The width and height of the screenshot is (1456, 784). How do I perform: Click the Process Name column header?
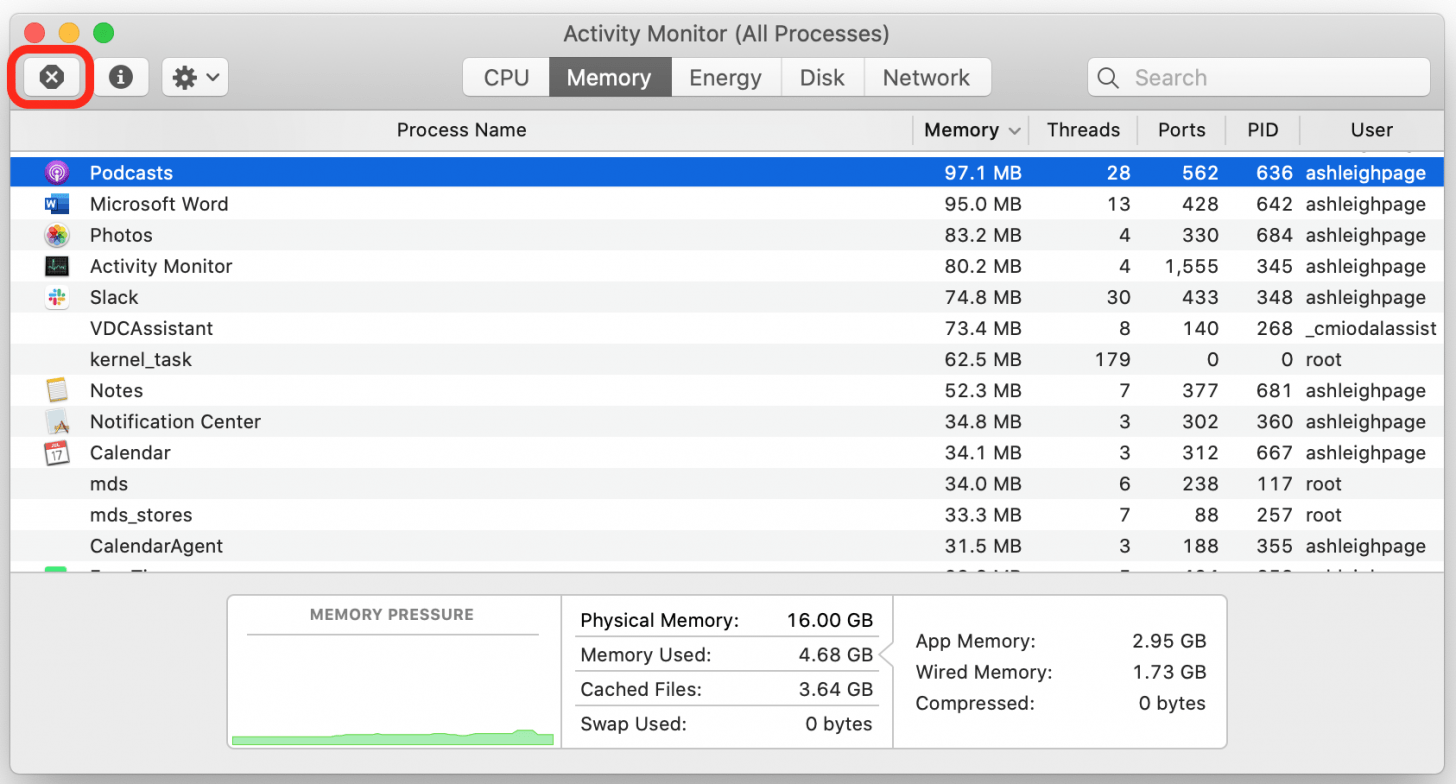click(x=461, y=130)
